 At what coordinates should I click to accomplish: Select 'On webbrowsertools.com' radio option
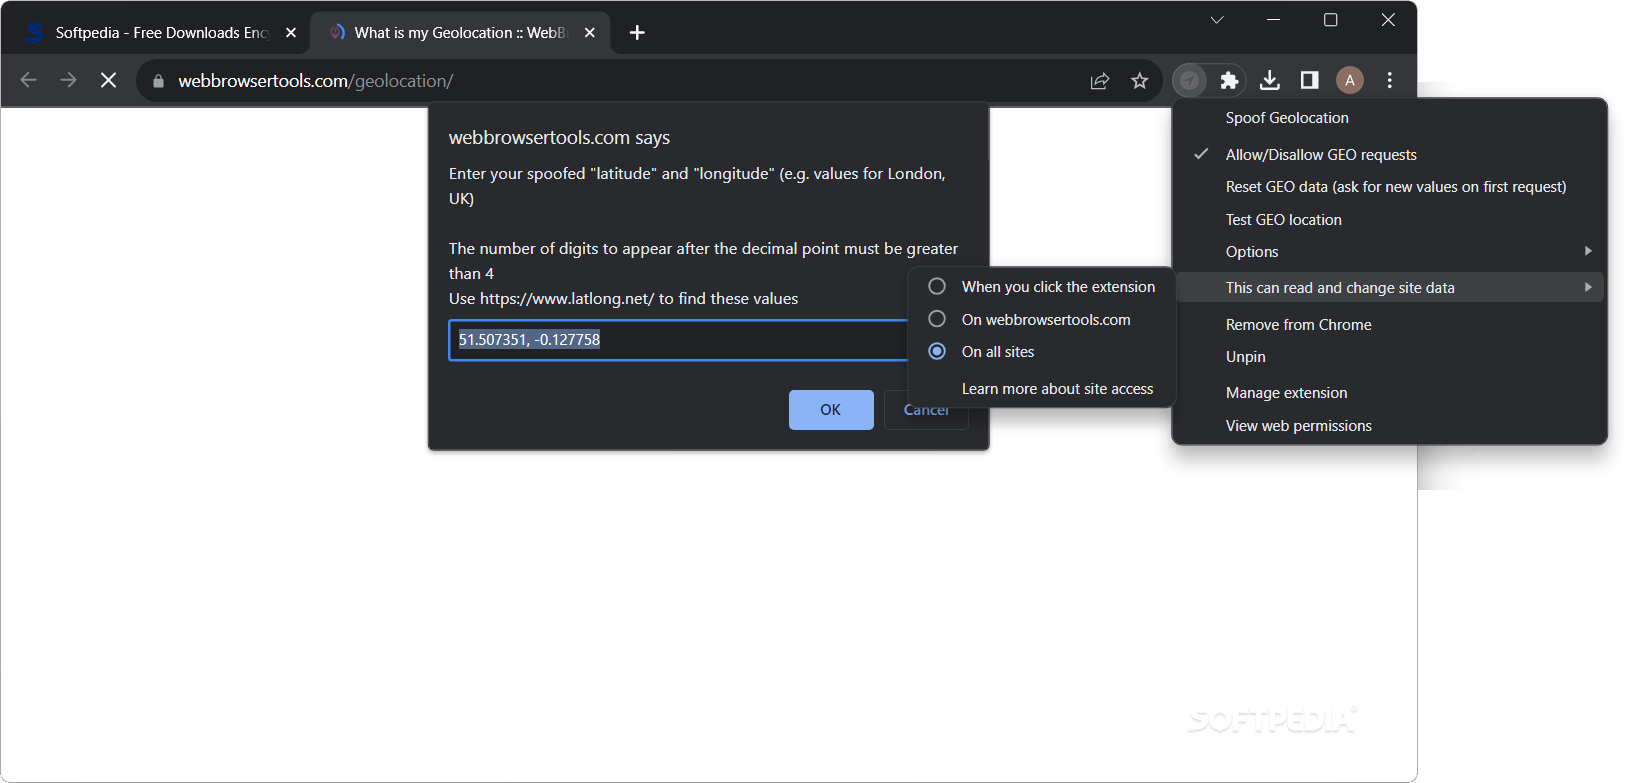pos(937,319)
